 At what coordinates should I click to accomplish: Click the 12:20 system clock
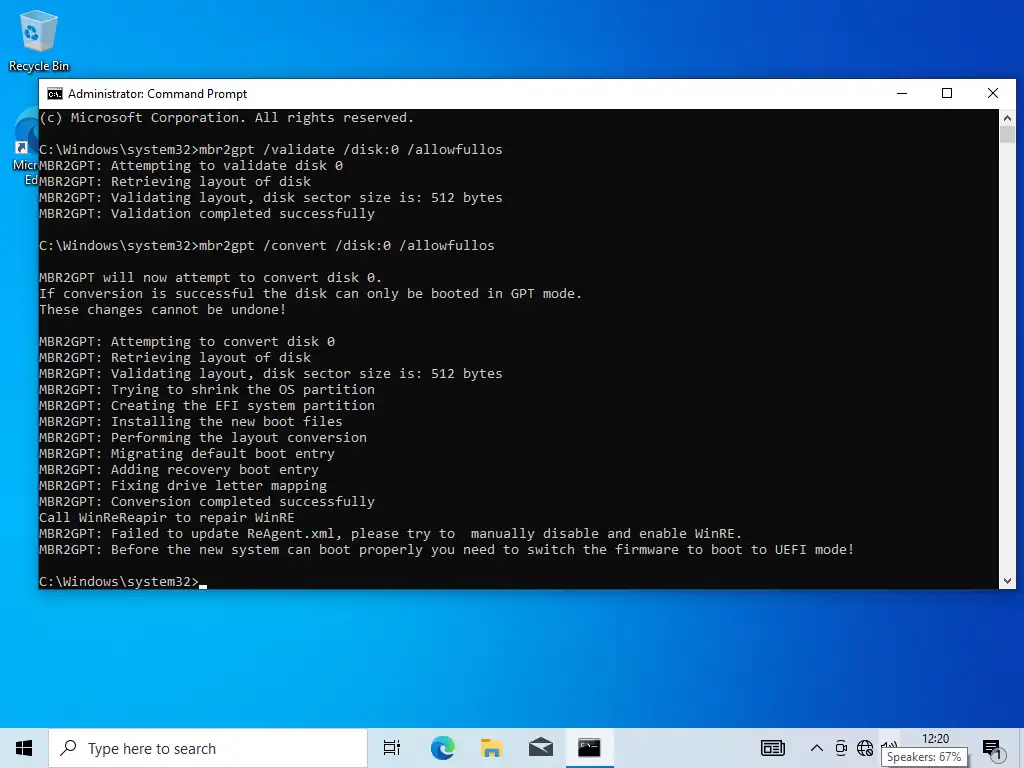[935, 739]
